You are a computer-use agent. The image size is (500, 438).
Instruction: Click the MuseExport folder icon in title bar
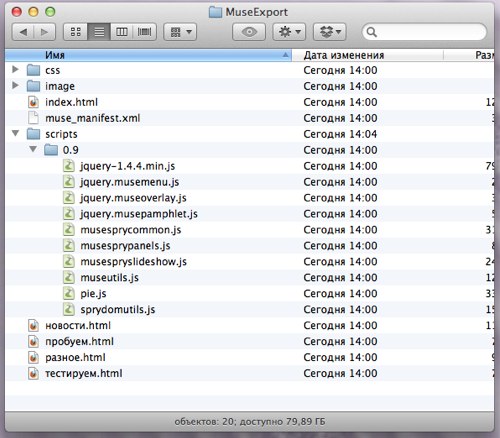click(x=215, y=12)
